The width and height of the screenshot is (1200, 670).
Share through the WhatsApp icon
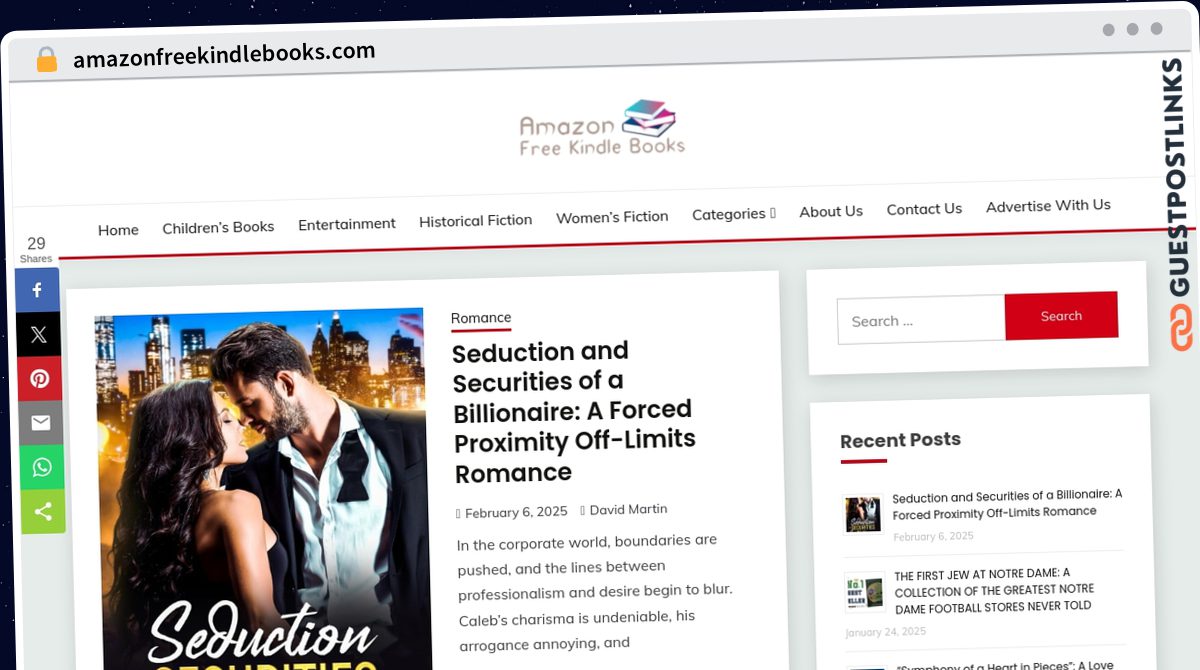pyautogui.click(x=41, y=467)
